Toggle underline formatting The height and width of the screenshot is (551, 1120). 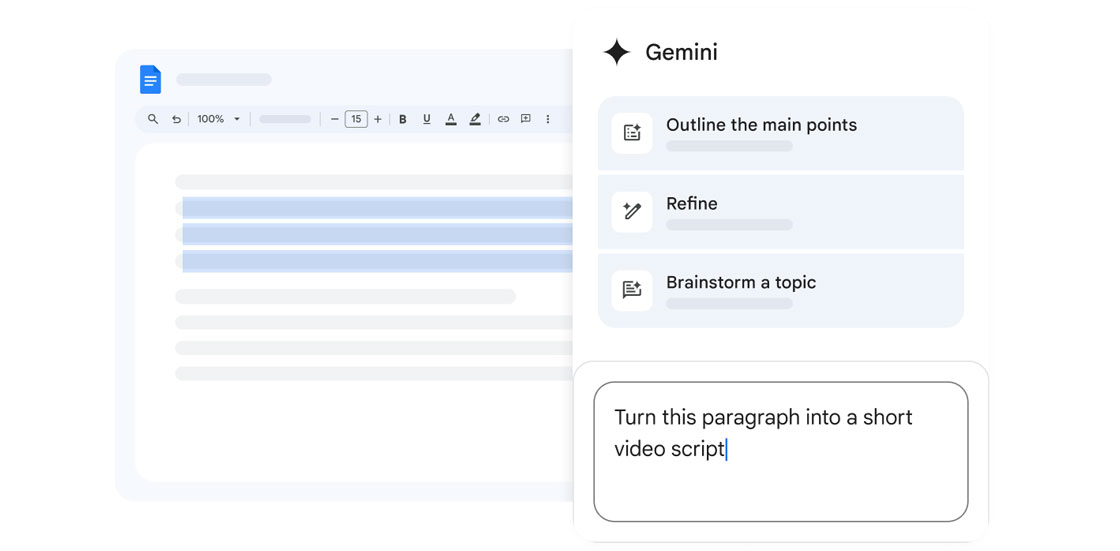(x=426, y=119)
